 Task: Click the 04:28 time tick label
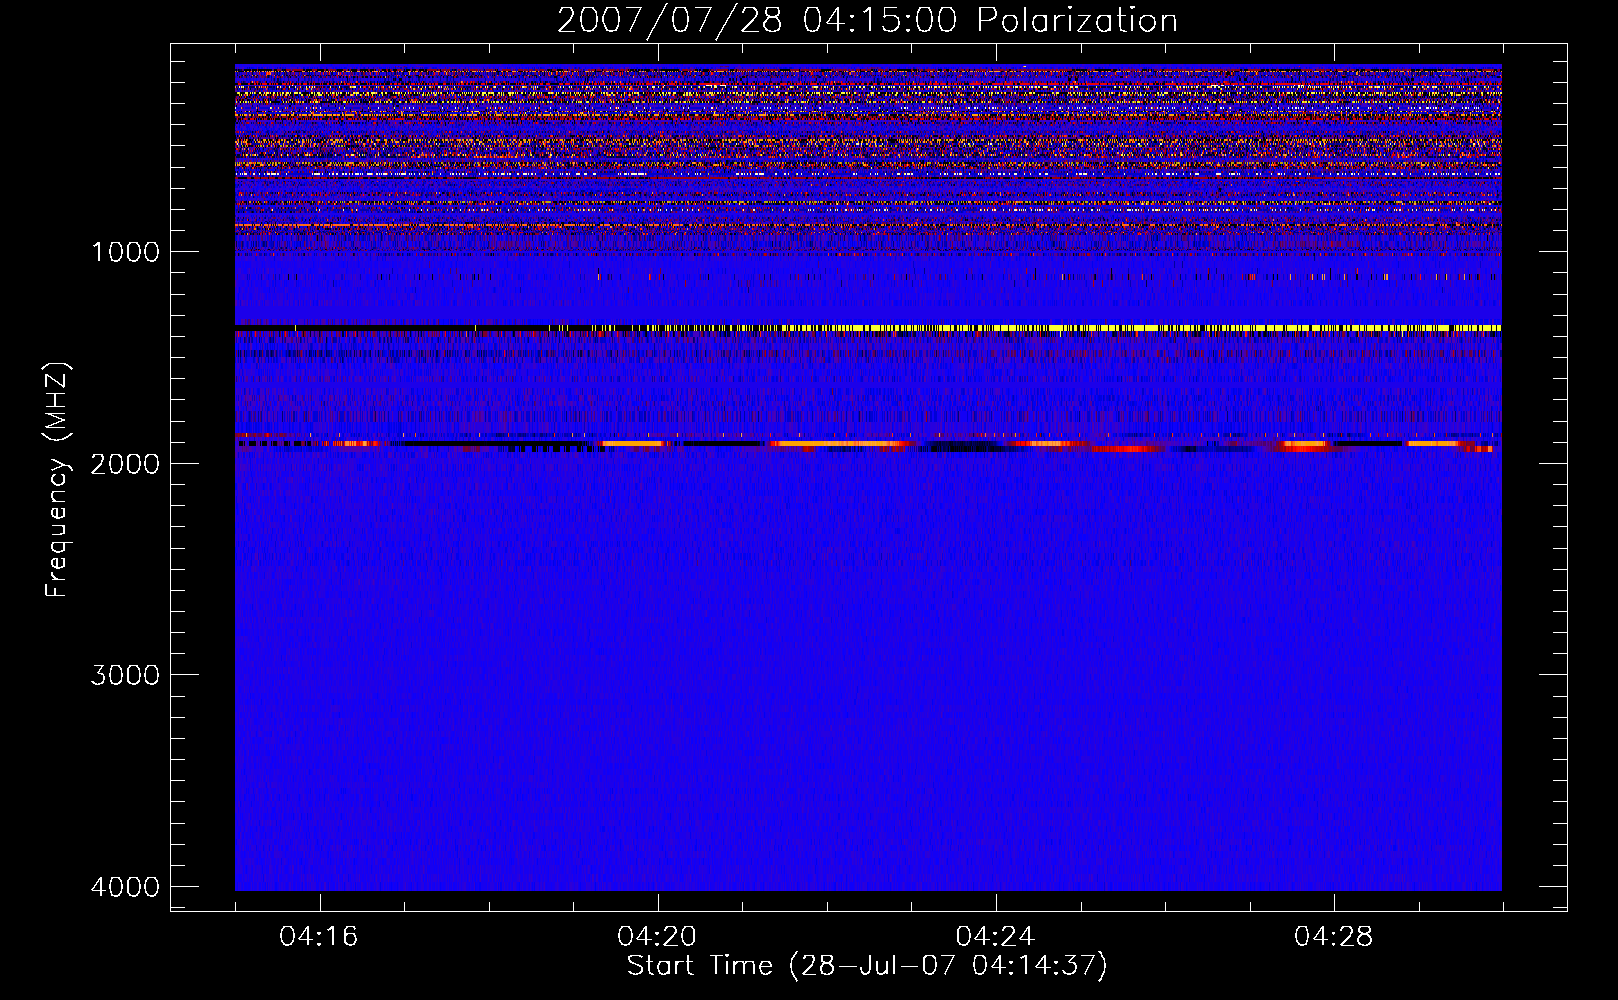(1334, 936)
